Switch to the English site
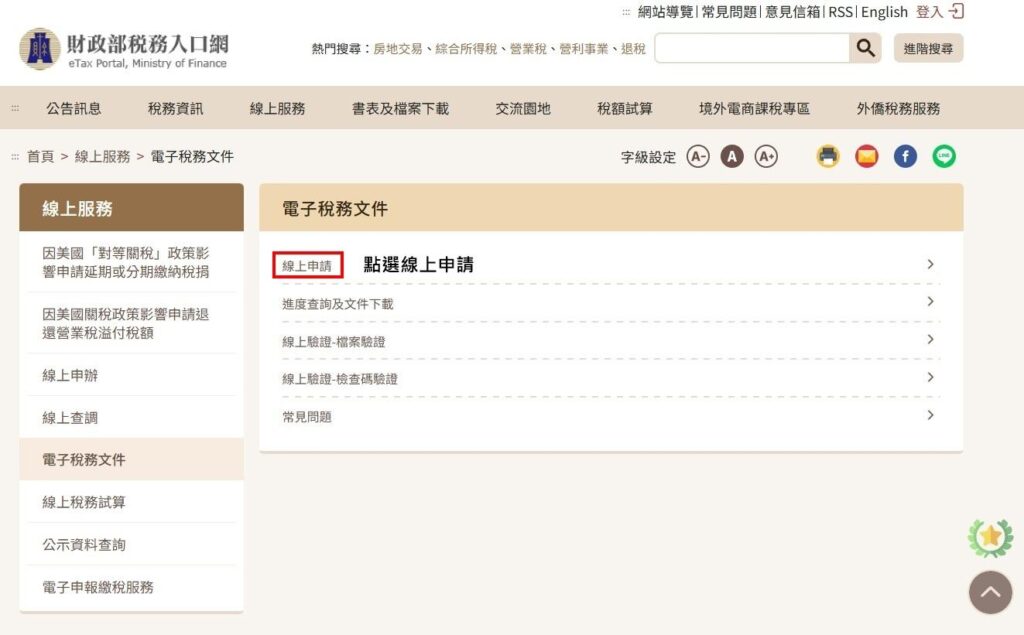The width and height of the screenshot is (1024, 635). [x=884, y=12]
